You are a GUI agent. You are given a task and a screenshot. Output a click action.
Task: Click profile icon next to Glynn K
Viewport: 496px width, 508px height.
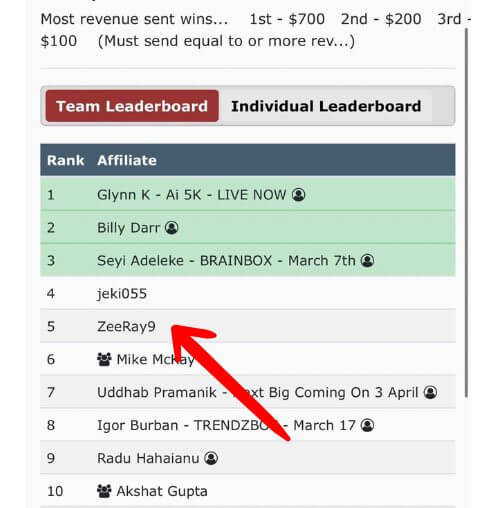tap(298, 195)
